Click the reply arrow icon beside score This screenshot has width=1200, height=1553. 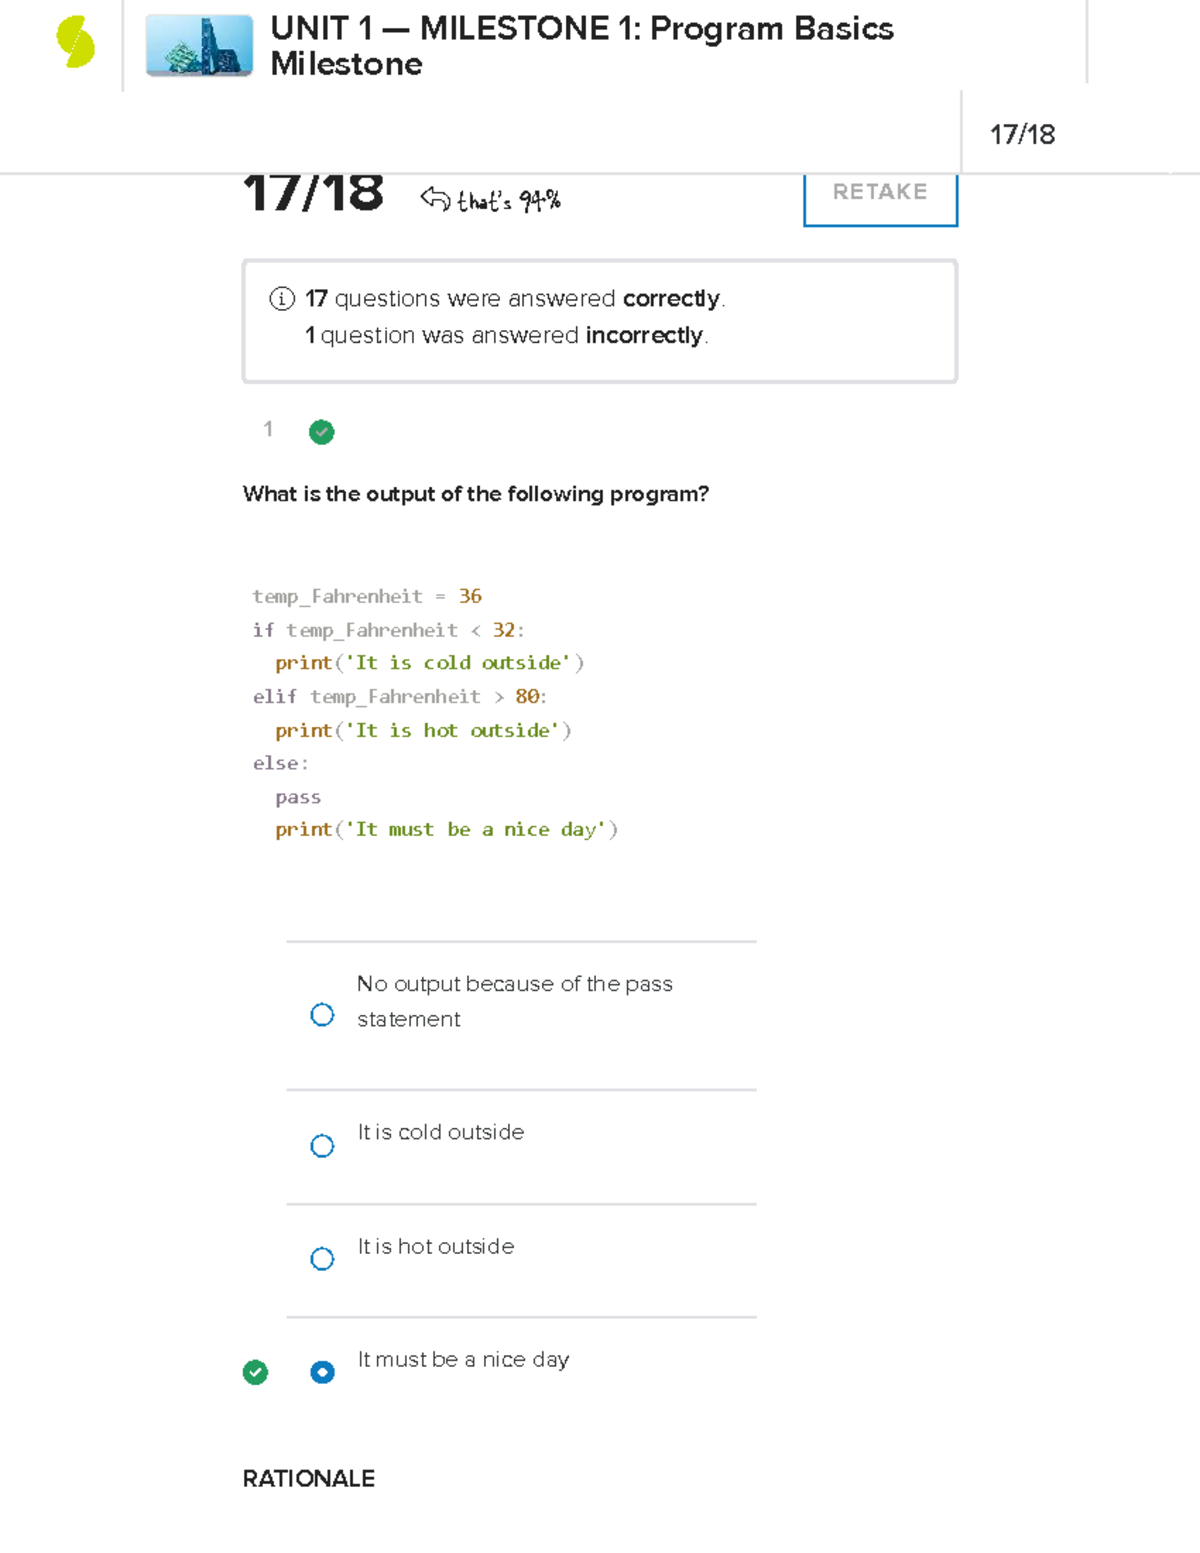click(x=435, y=199)
